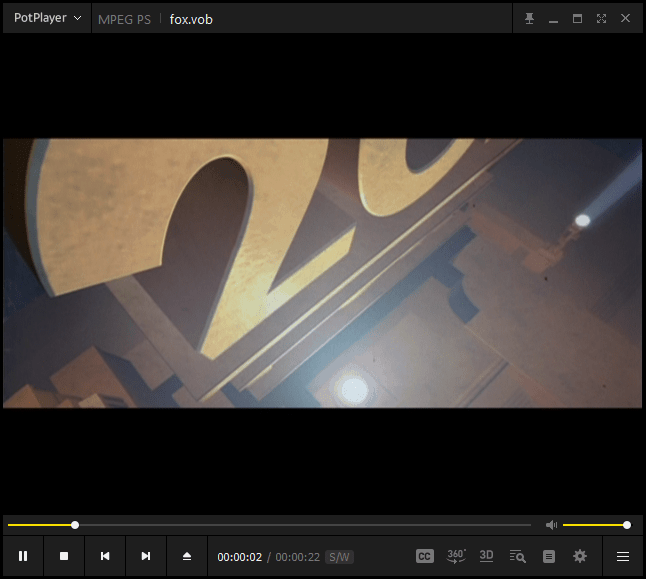This screenshot has height=579, width=646.
Task: Skip to the next file
Action: (x=146, y=556)
